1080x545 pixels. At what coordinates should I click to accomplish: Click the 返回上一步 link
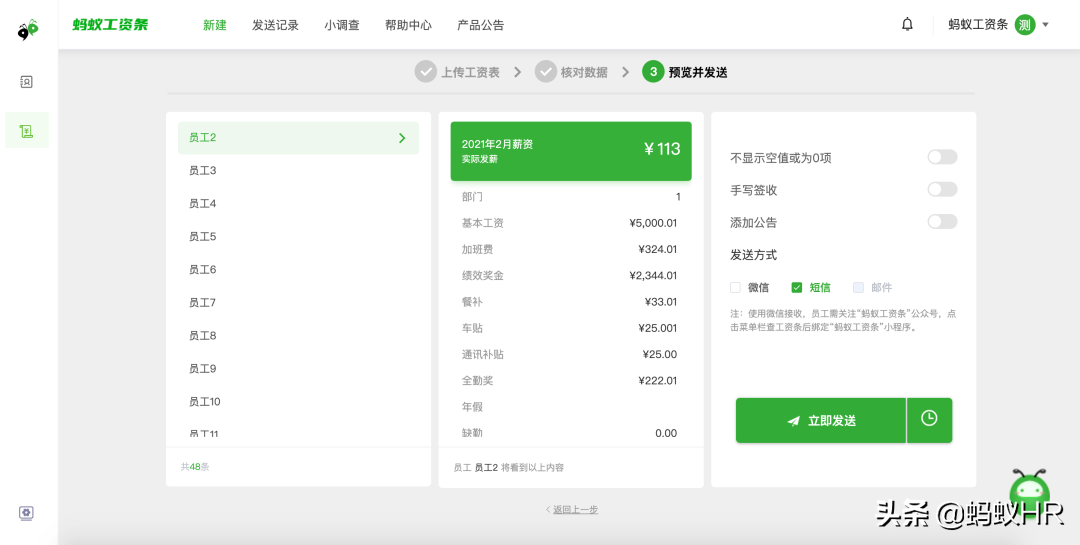[x=575, y=510]
